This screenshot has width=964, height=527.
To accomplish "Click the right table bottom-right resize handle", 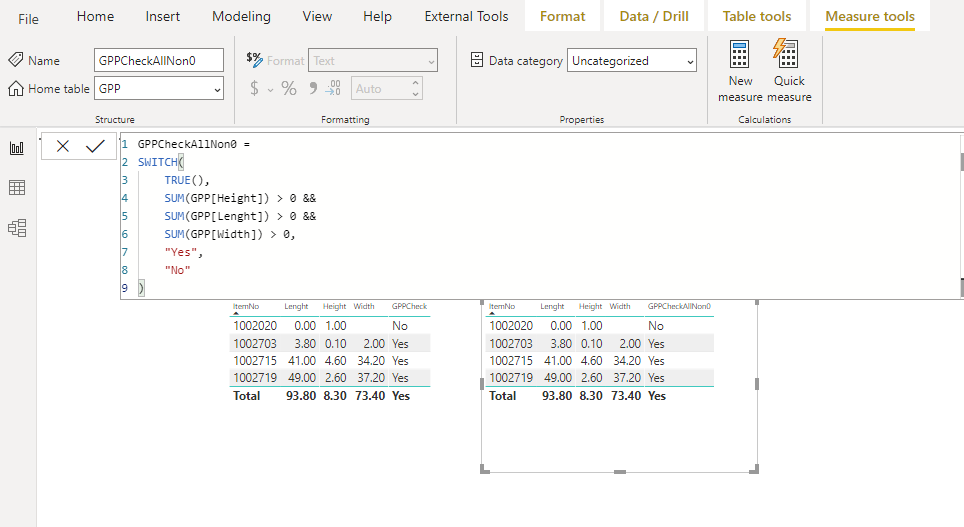I will [x=755, y=470].
